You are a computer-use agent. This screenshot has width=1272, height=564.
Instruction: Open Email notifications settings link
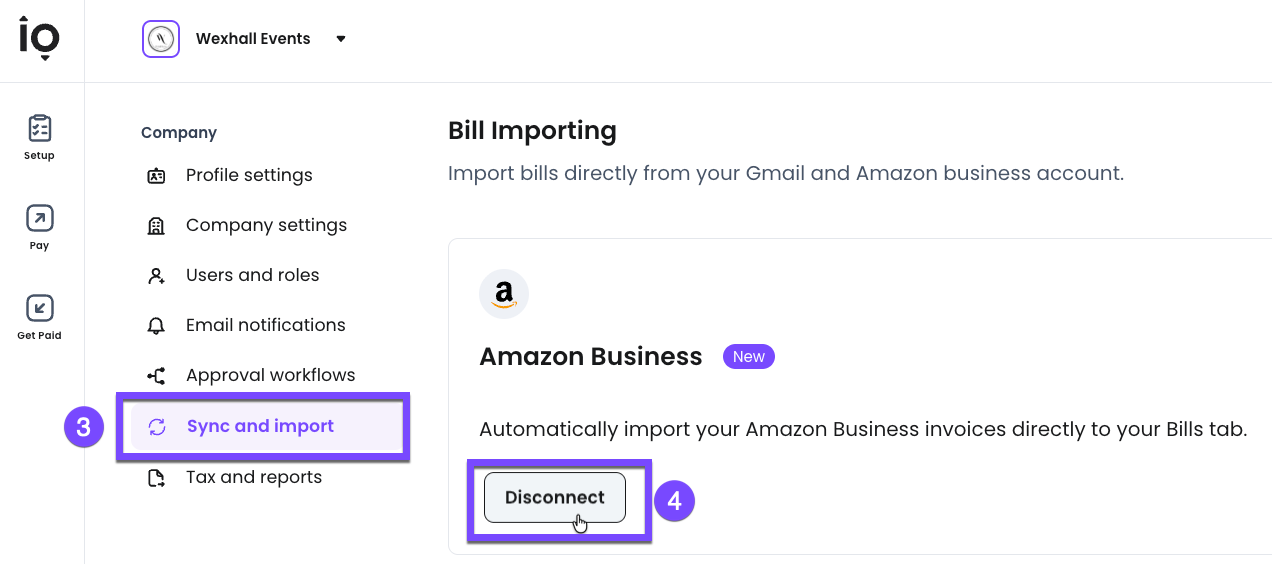click(x=265, y=326)
